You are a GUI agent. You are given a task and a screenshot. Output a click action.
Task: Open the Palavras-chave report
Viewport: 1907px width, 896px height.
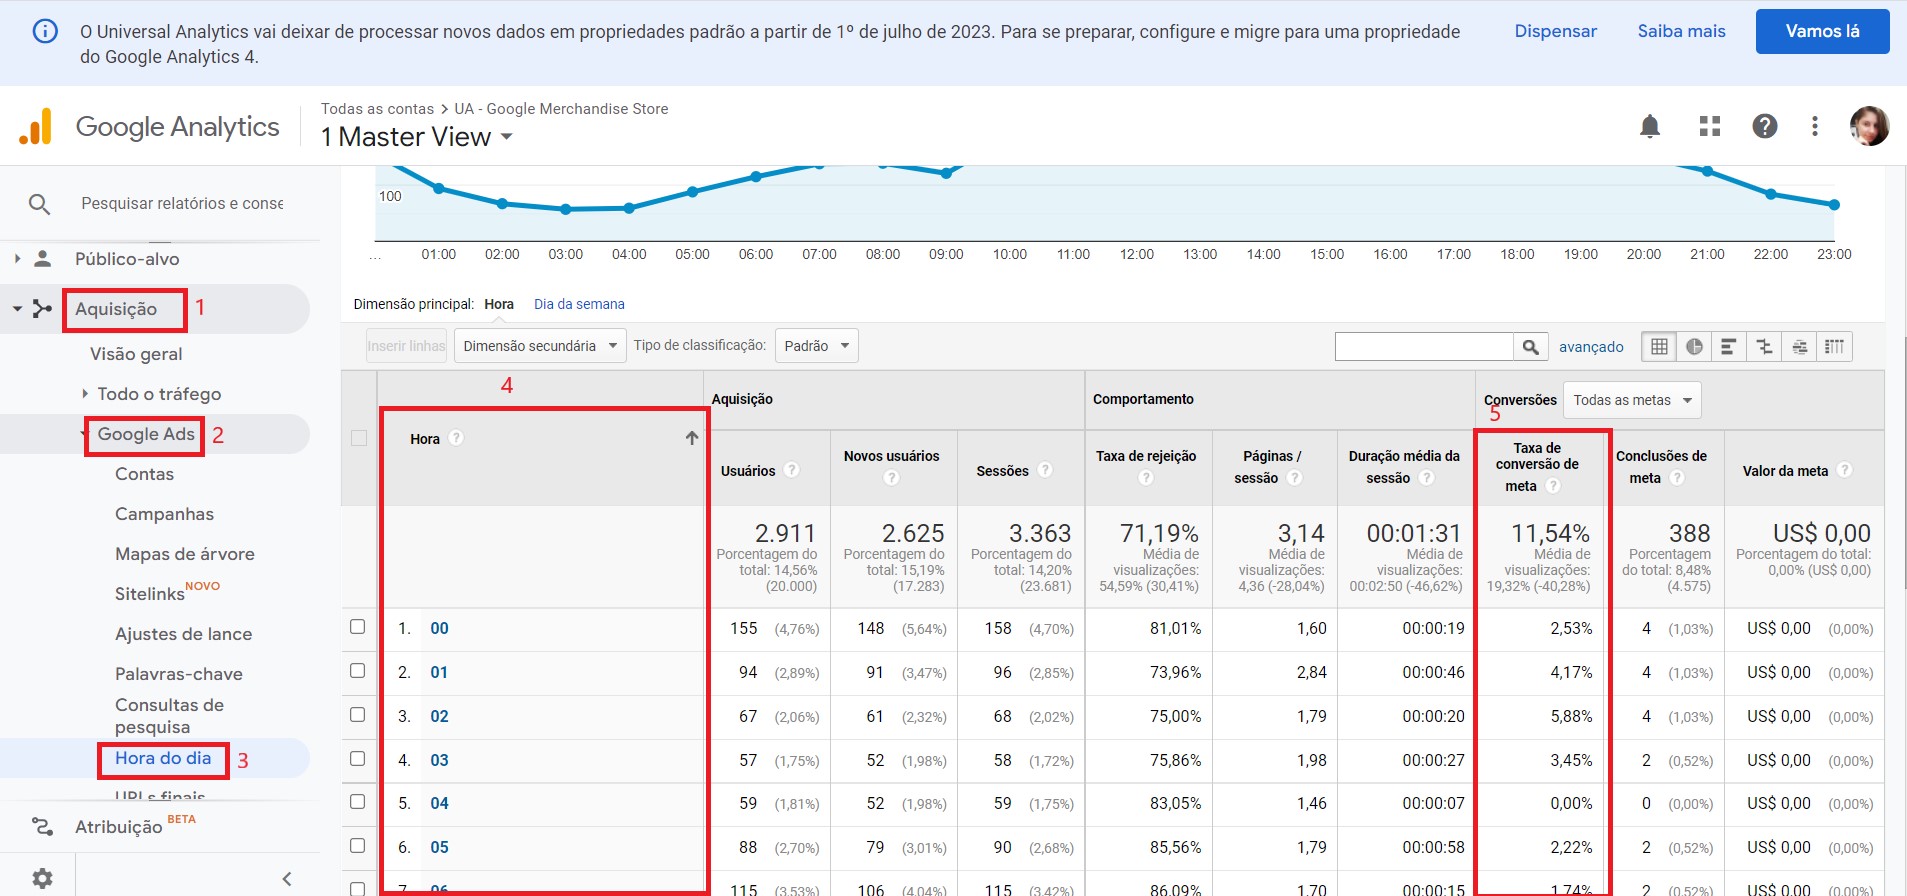[x=179, y=674]
